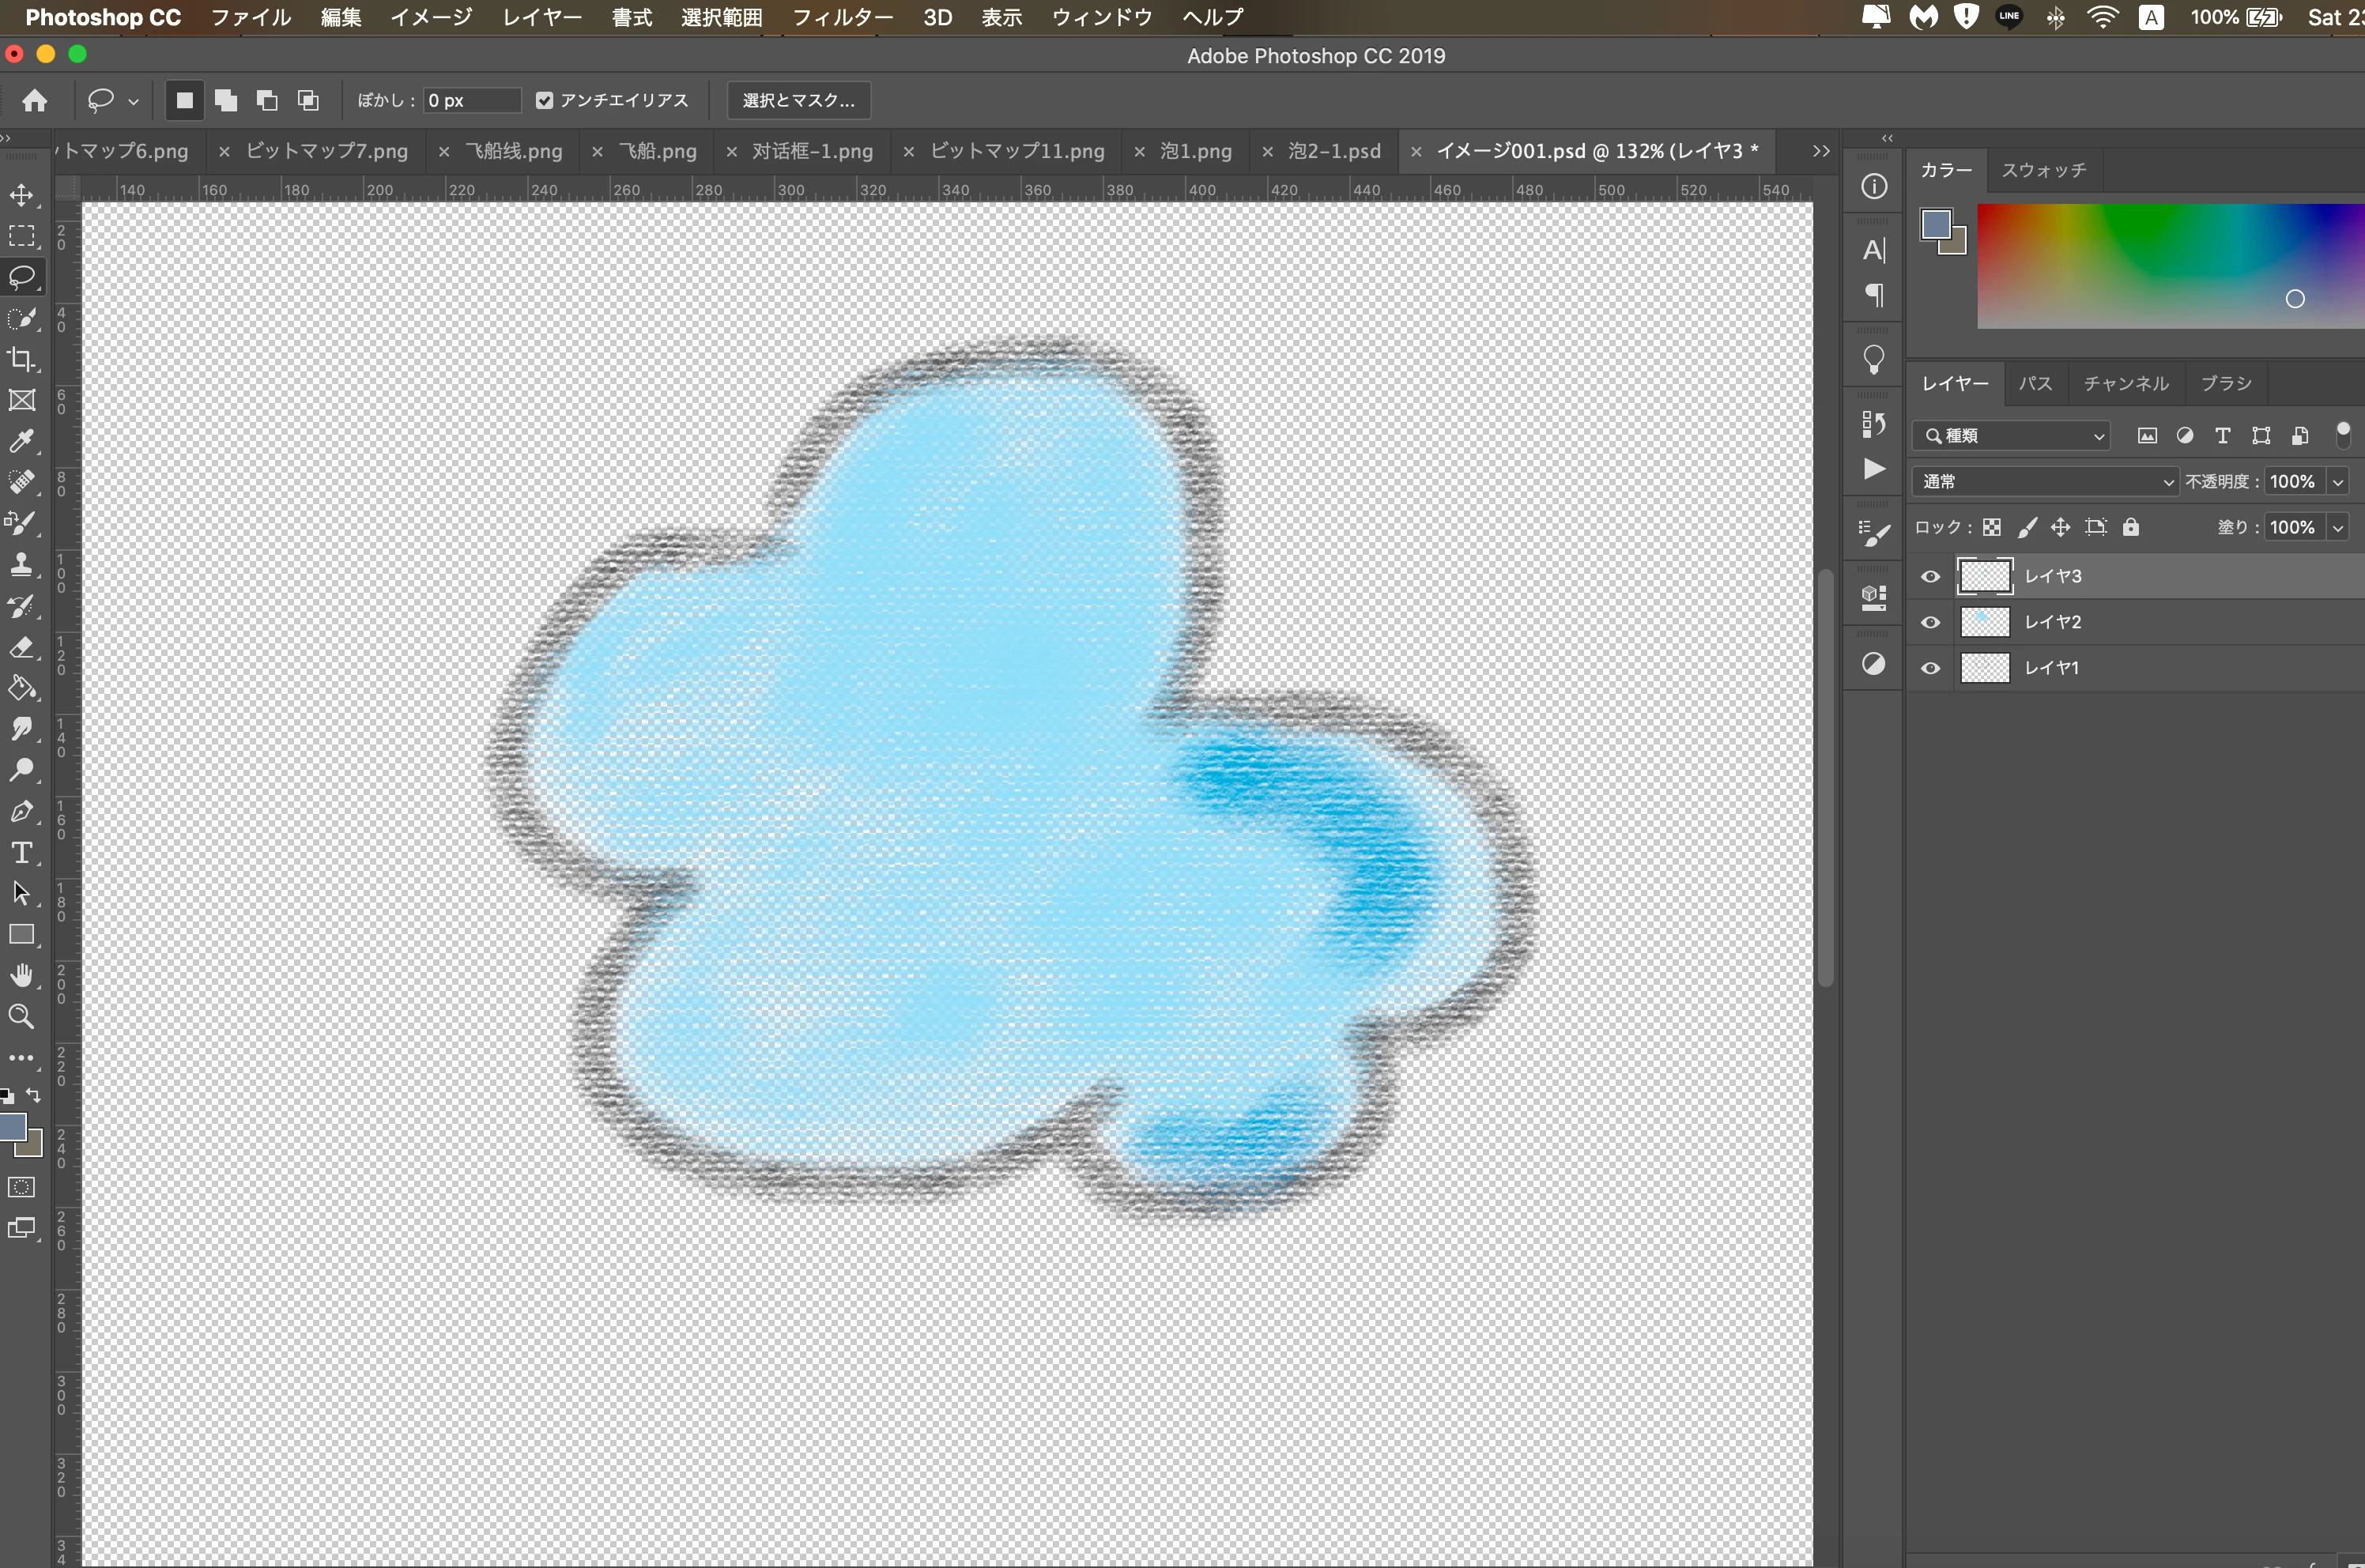Open the blend mode 通常 dropdown
This screenshot has height=1568, width=2365.
2044,482
